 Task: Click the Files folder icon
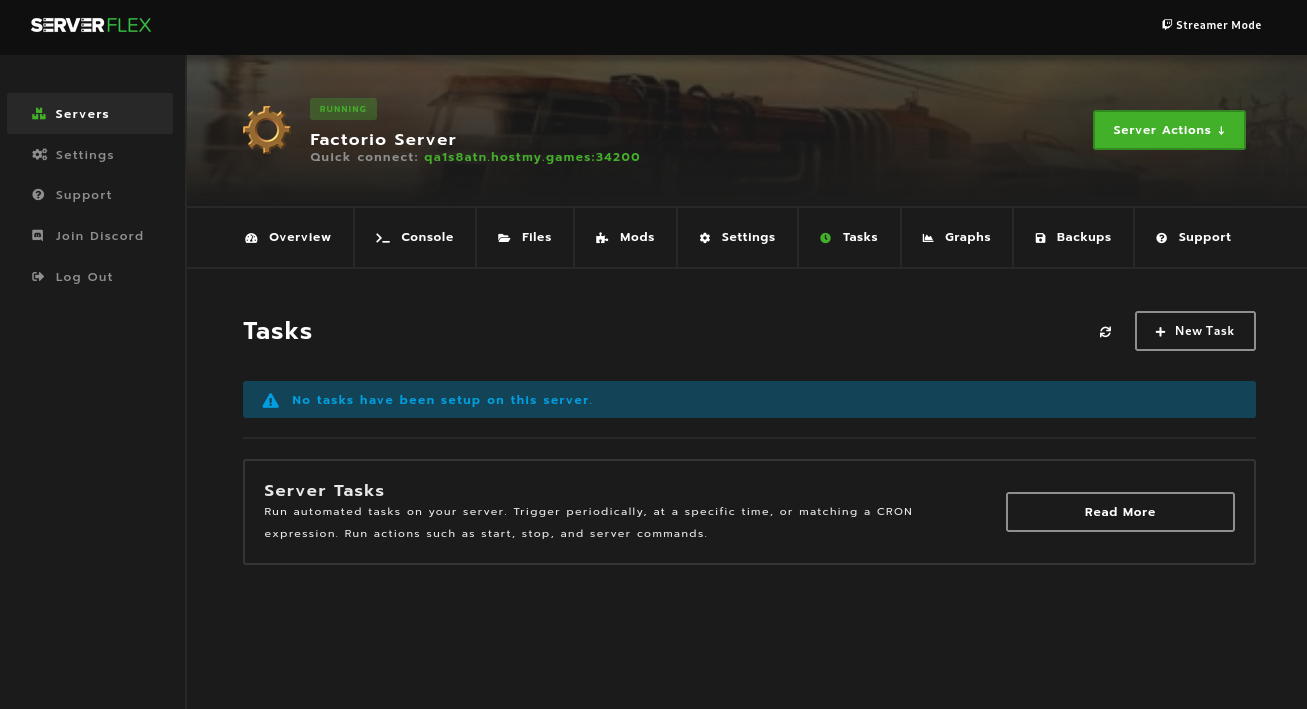point(504,238)
